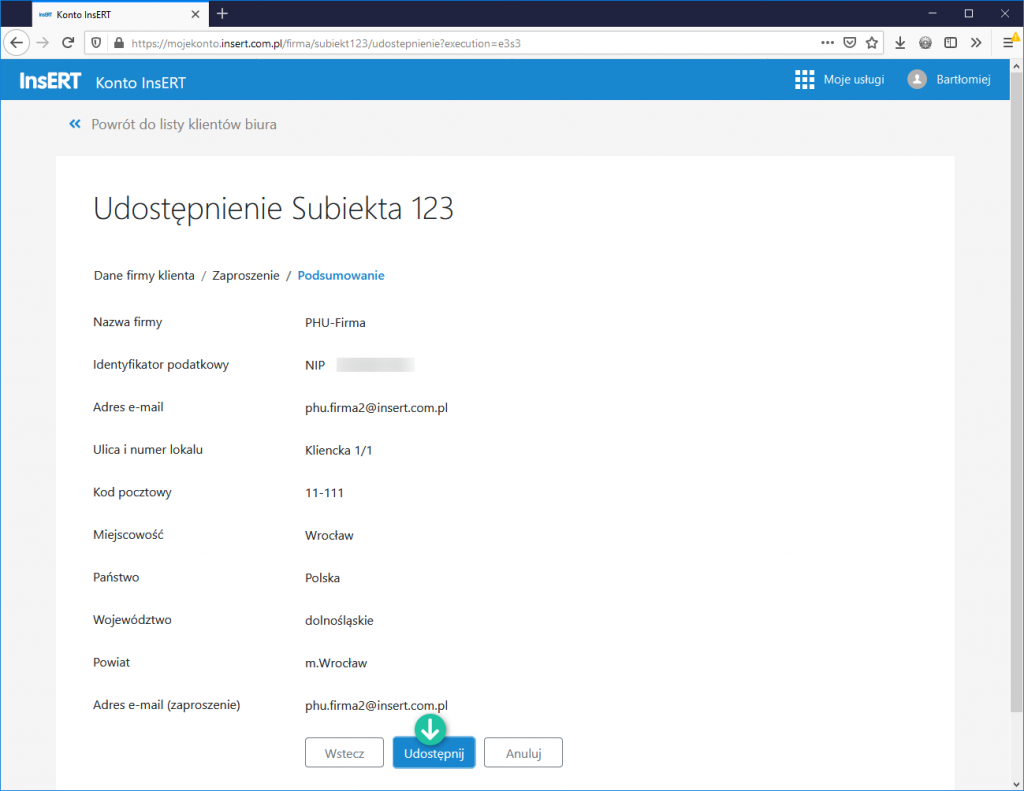
Task: Click the dolnośląskie value
Action: 339,621
